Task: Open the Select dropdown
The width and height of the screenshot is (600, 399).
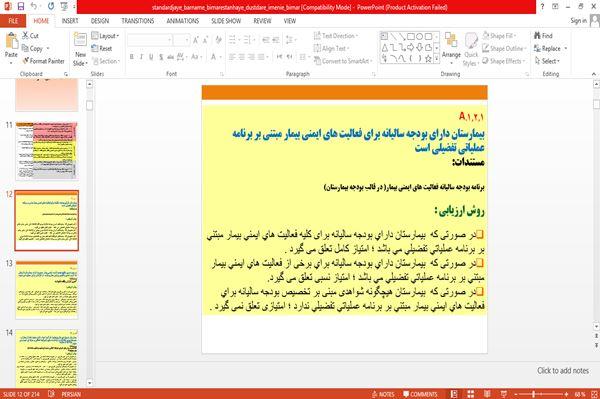Action: pyautogui.click(x=547, y=61)
